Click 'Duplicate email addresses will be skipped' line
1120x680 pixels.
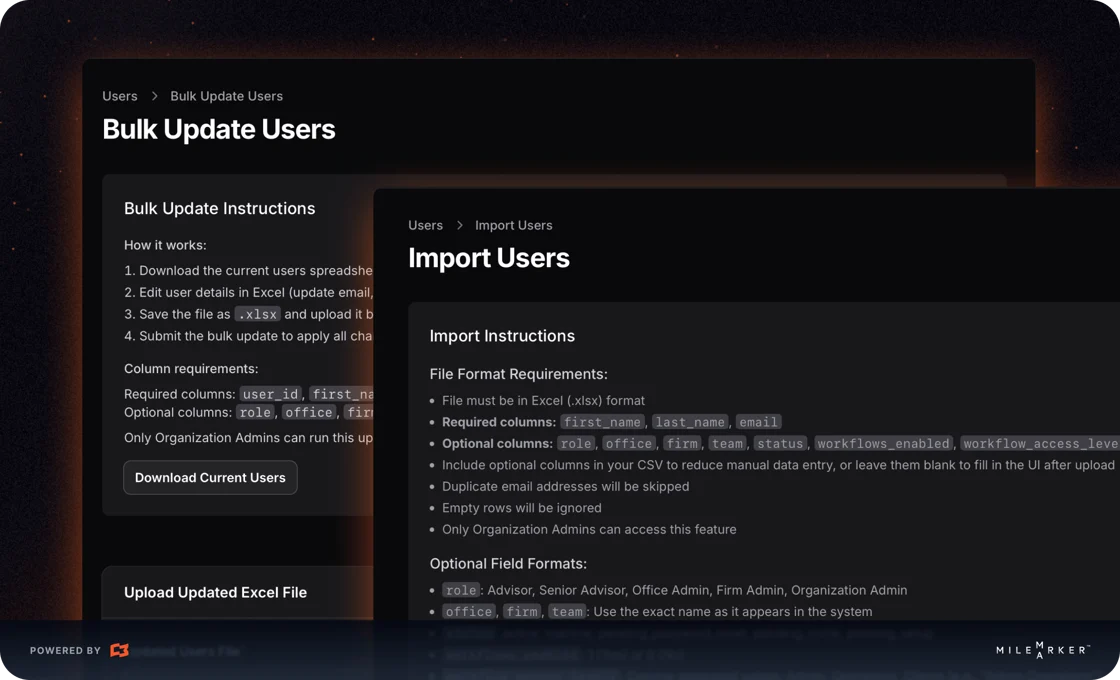pos(566,486)
